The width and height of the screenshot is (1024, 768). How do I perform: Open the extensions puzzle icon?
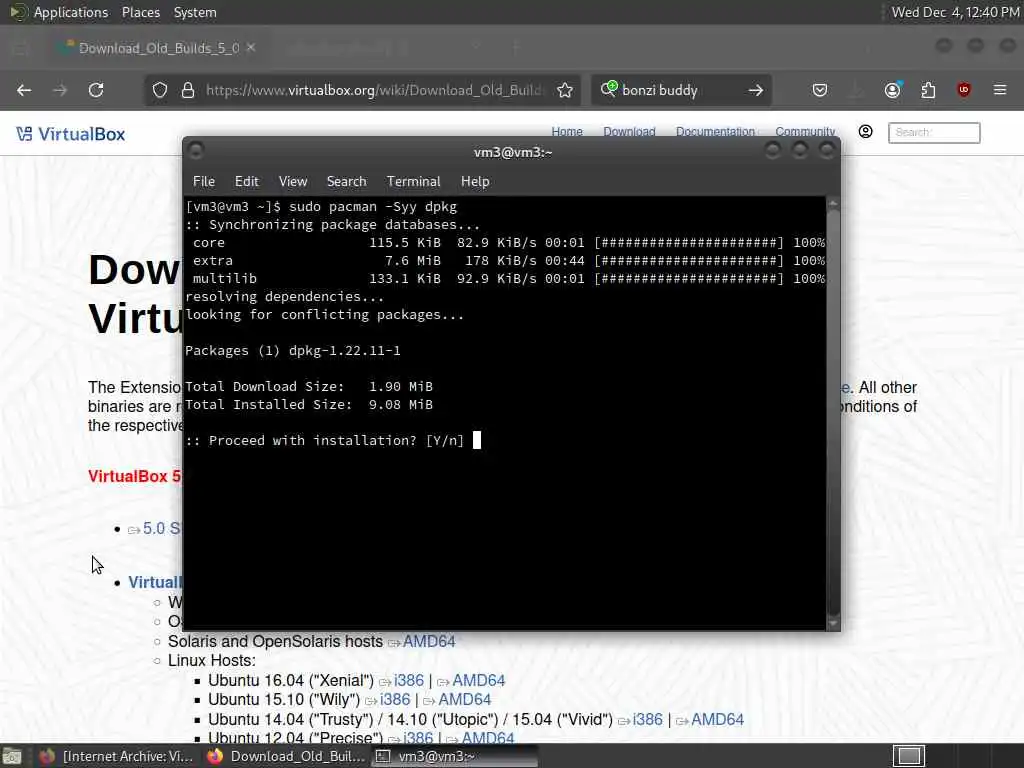(928, 90)
